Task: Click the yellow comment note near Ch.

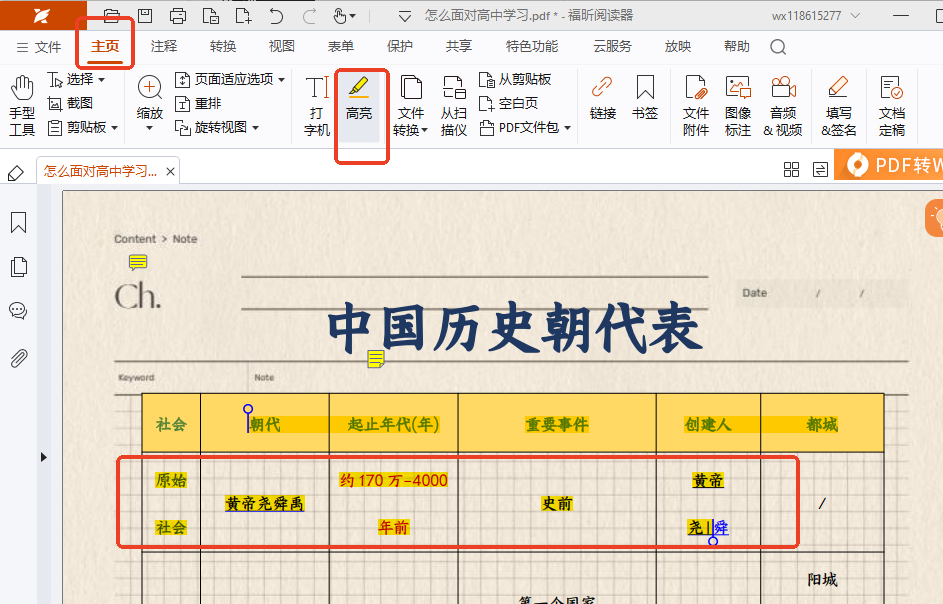Action: 138,262
